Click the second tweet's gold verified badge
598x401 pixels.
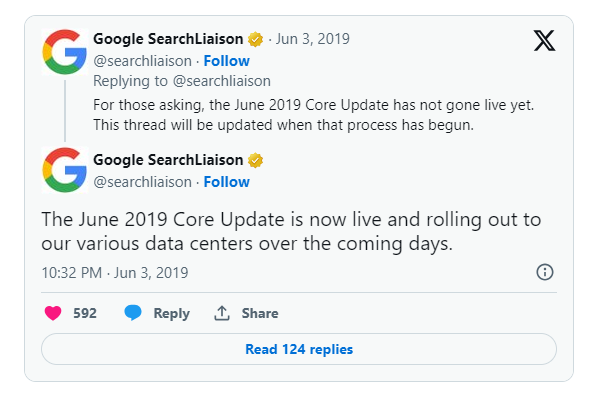pyautogui.click(x=255, y=160)
